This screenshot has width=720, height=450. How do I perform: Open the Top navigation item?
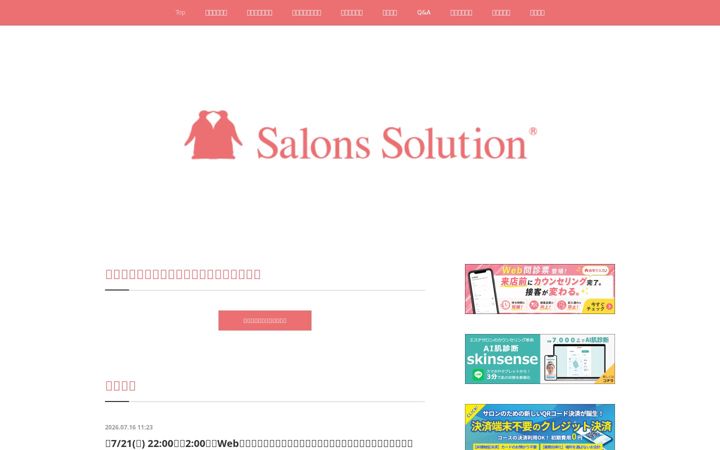tap(180, 12)
